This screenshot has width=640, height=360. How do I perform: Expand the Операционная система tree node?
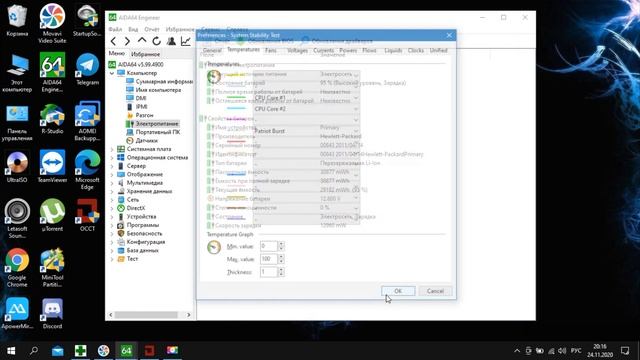[112, 158]
